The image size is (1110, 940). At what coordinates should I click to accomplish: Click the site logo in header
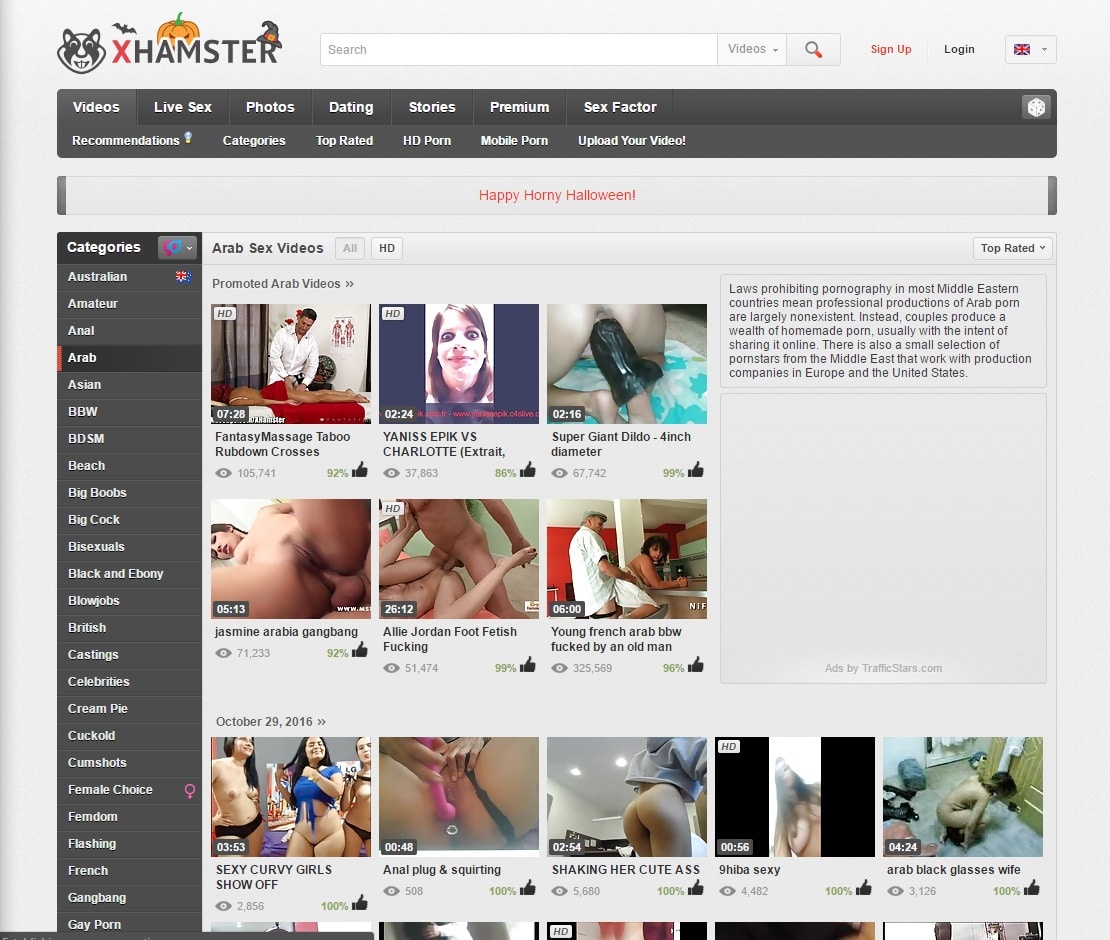point(170,45)
